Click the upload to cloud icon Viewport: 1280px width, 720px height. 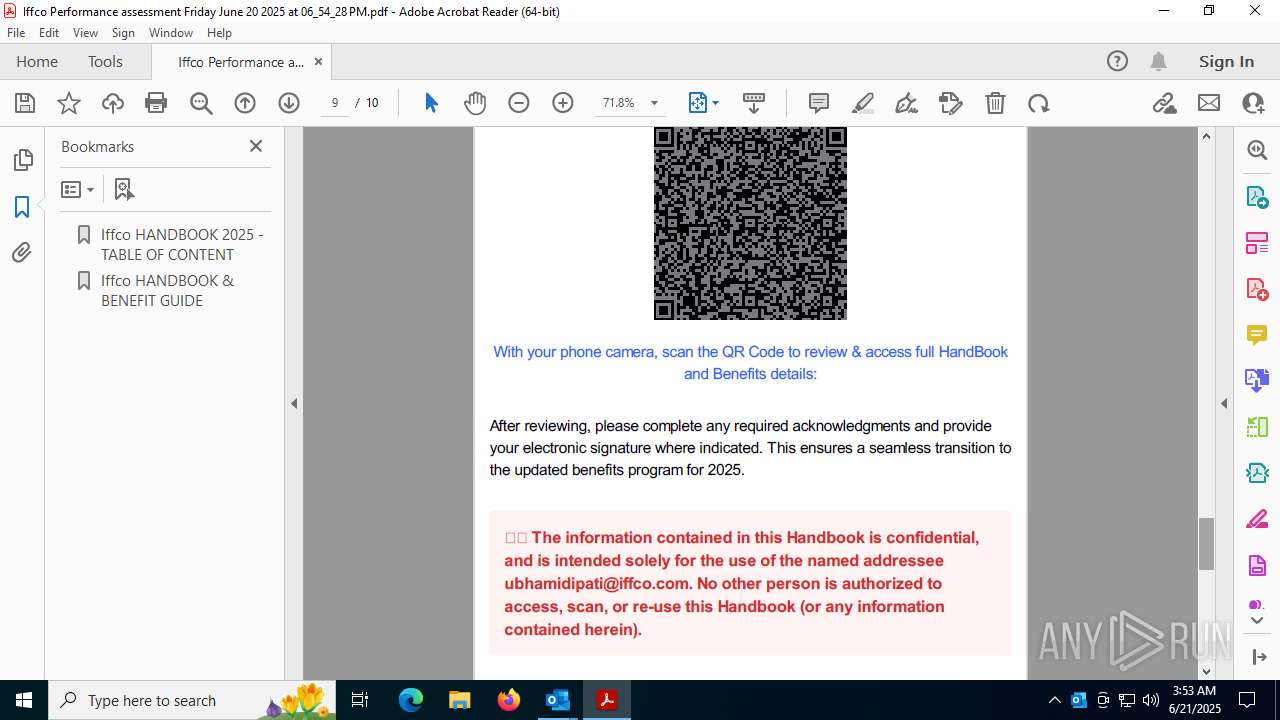pos(113,103)
